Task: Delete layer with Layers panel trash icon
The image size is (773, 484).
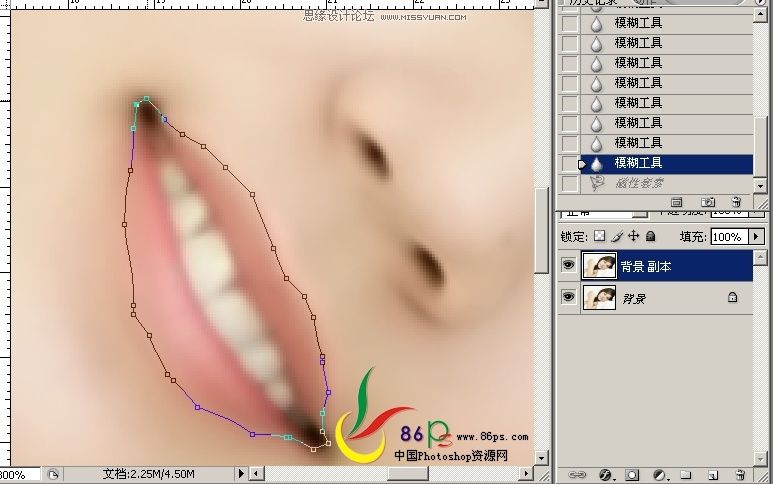Action: pos(740,475)
